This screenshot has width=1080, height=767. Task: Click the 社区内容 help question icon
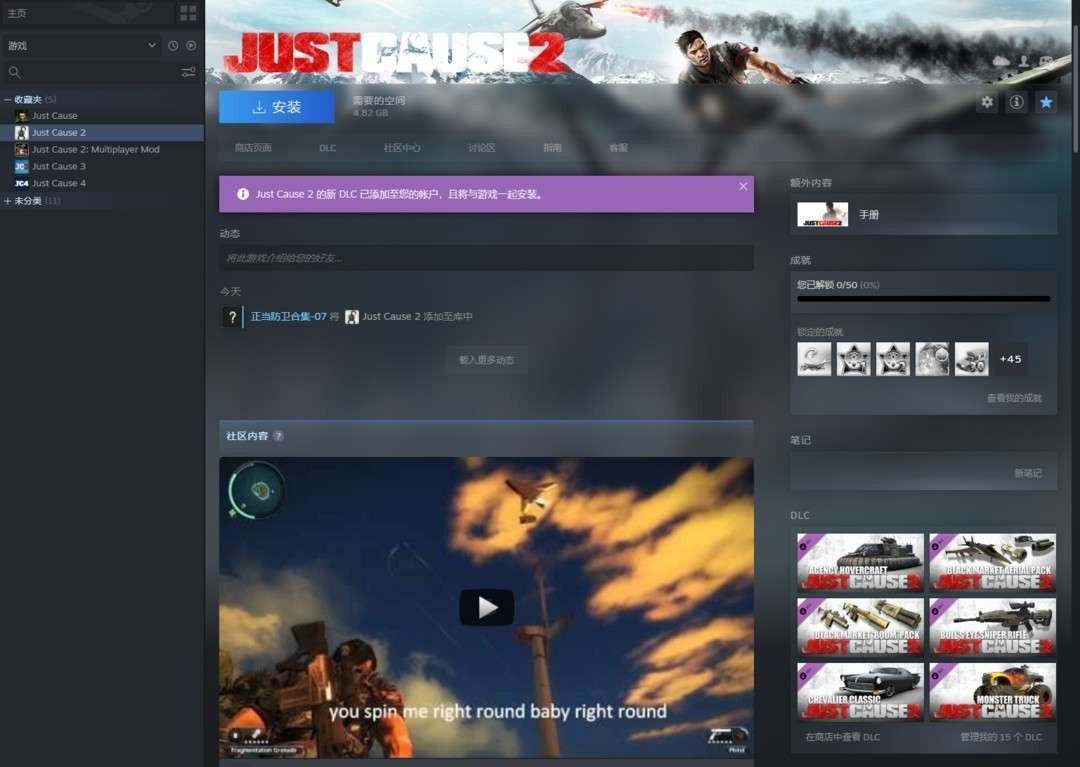click(278, 436)
